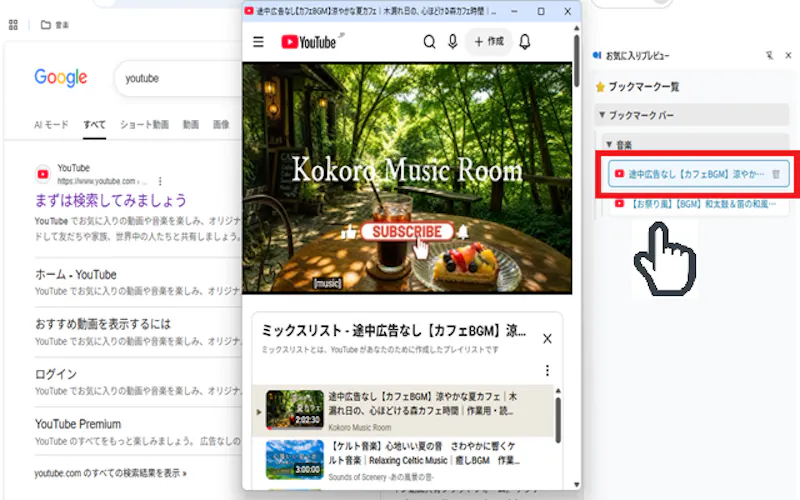Screen dimensions: 800x500
Task: Open the ホーム - YouTube sitelink
Action: (76, 274)
